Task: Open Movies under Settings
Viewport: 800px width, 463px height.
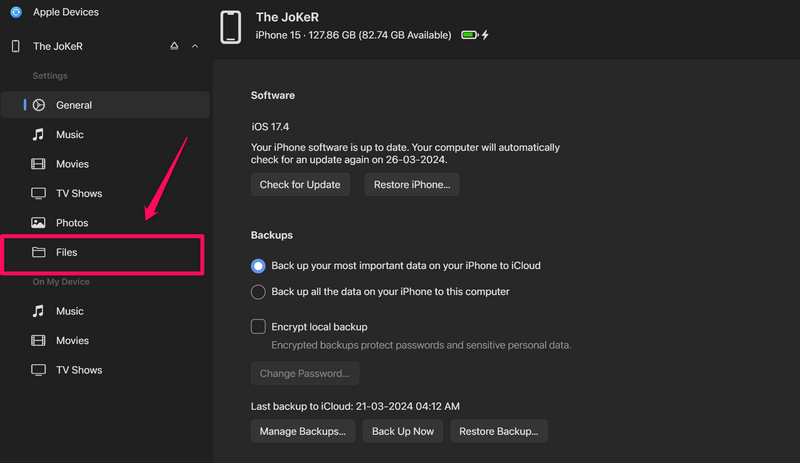Action: 72,164
